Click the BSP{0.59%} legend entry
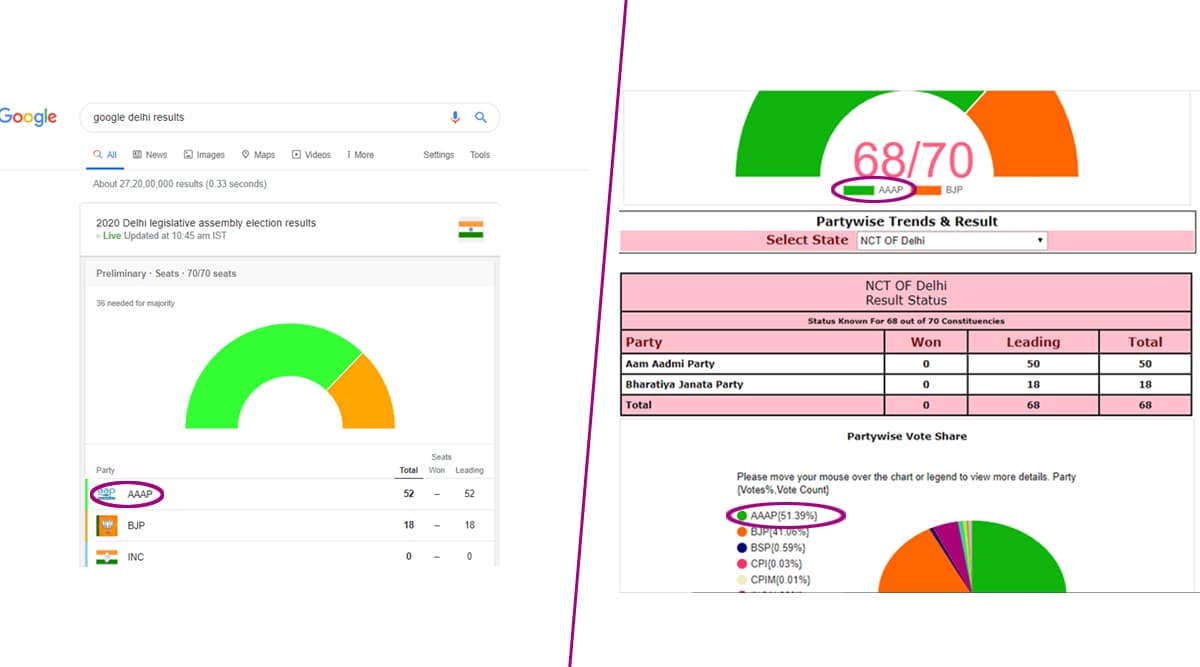1200x667 pixels. (x=770, y=548)
